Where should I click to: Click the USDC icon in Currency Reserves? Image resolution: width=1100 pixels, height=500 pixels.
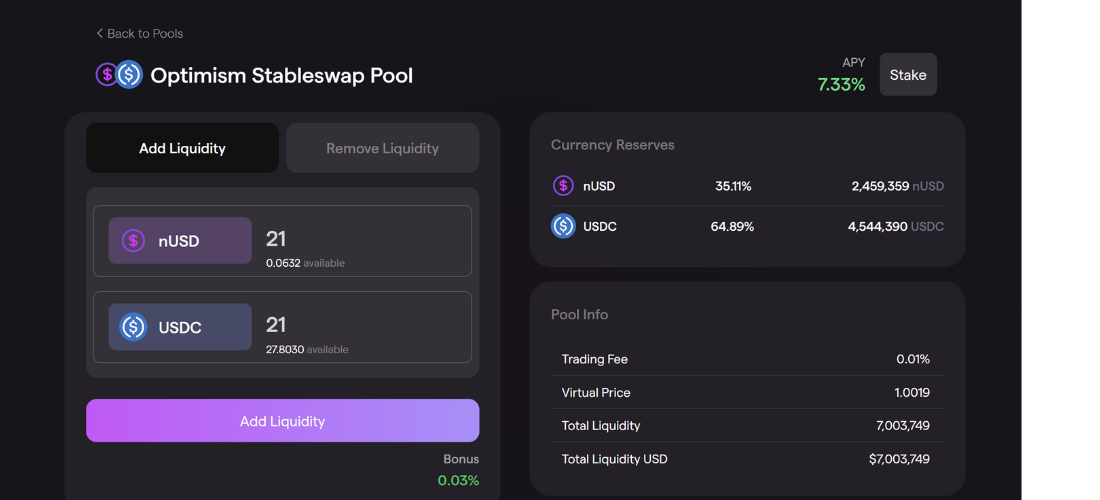563,226
